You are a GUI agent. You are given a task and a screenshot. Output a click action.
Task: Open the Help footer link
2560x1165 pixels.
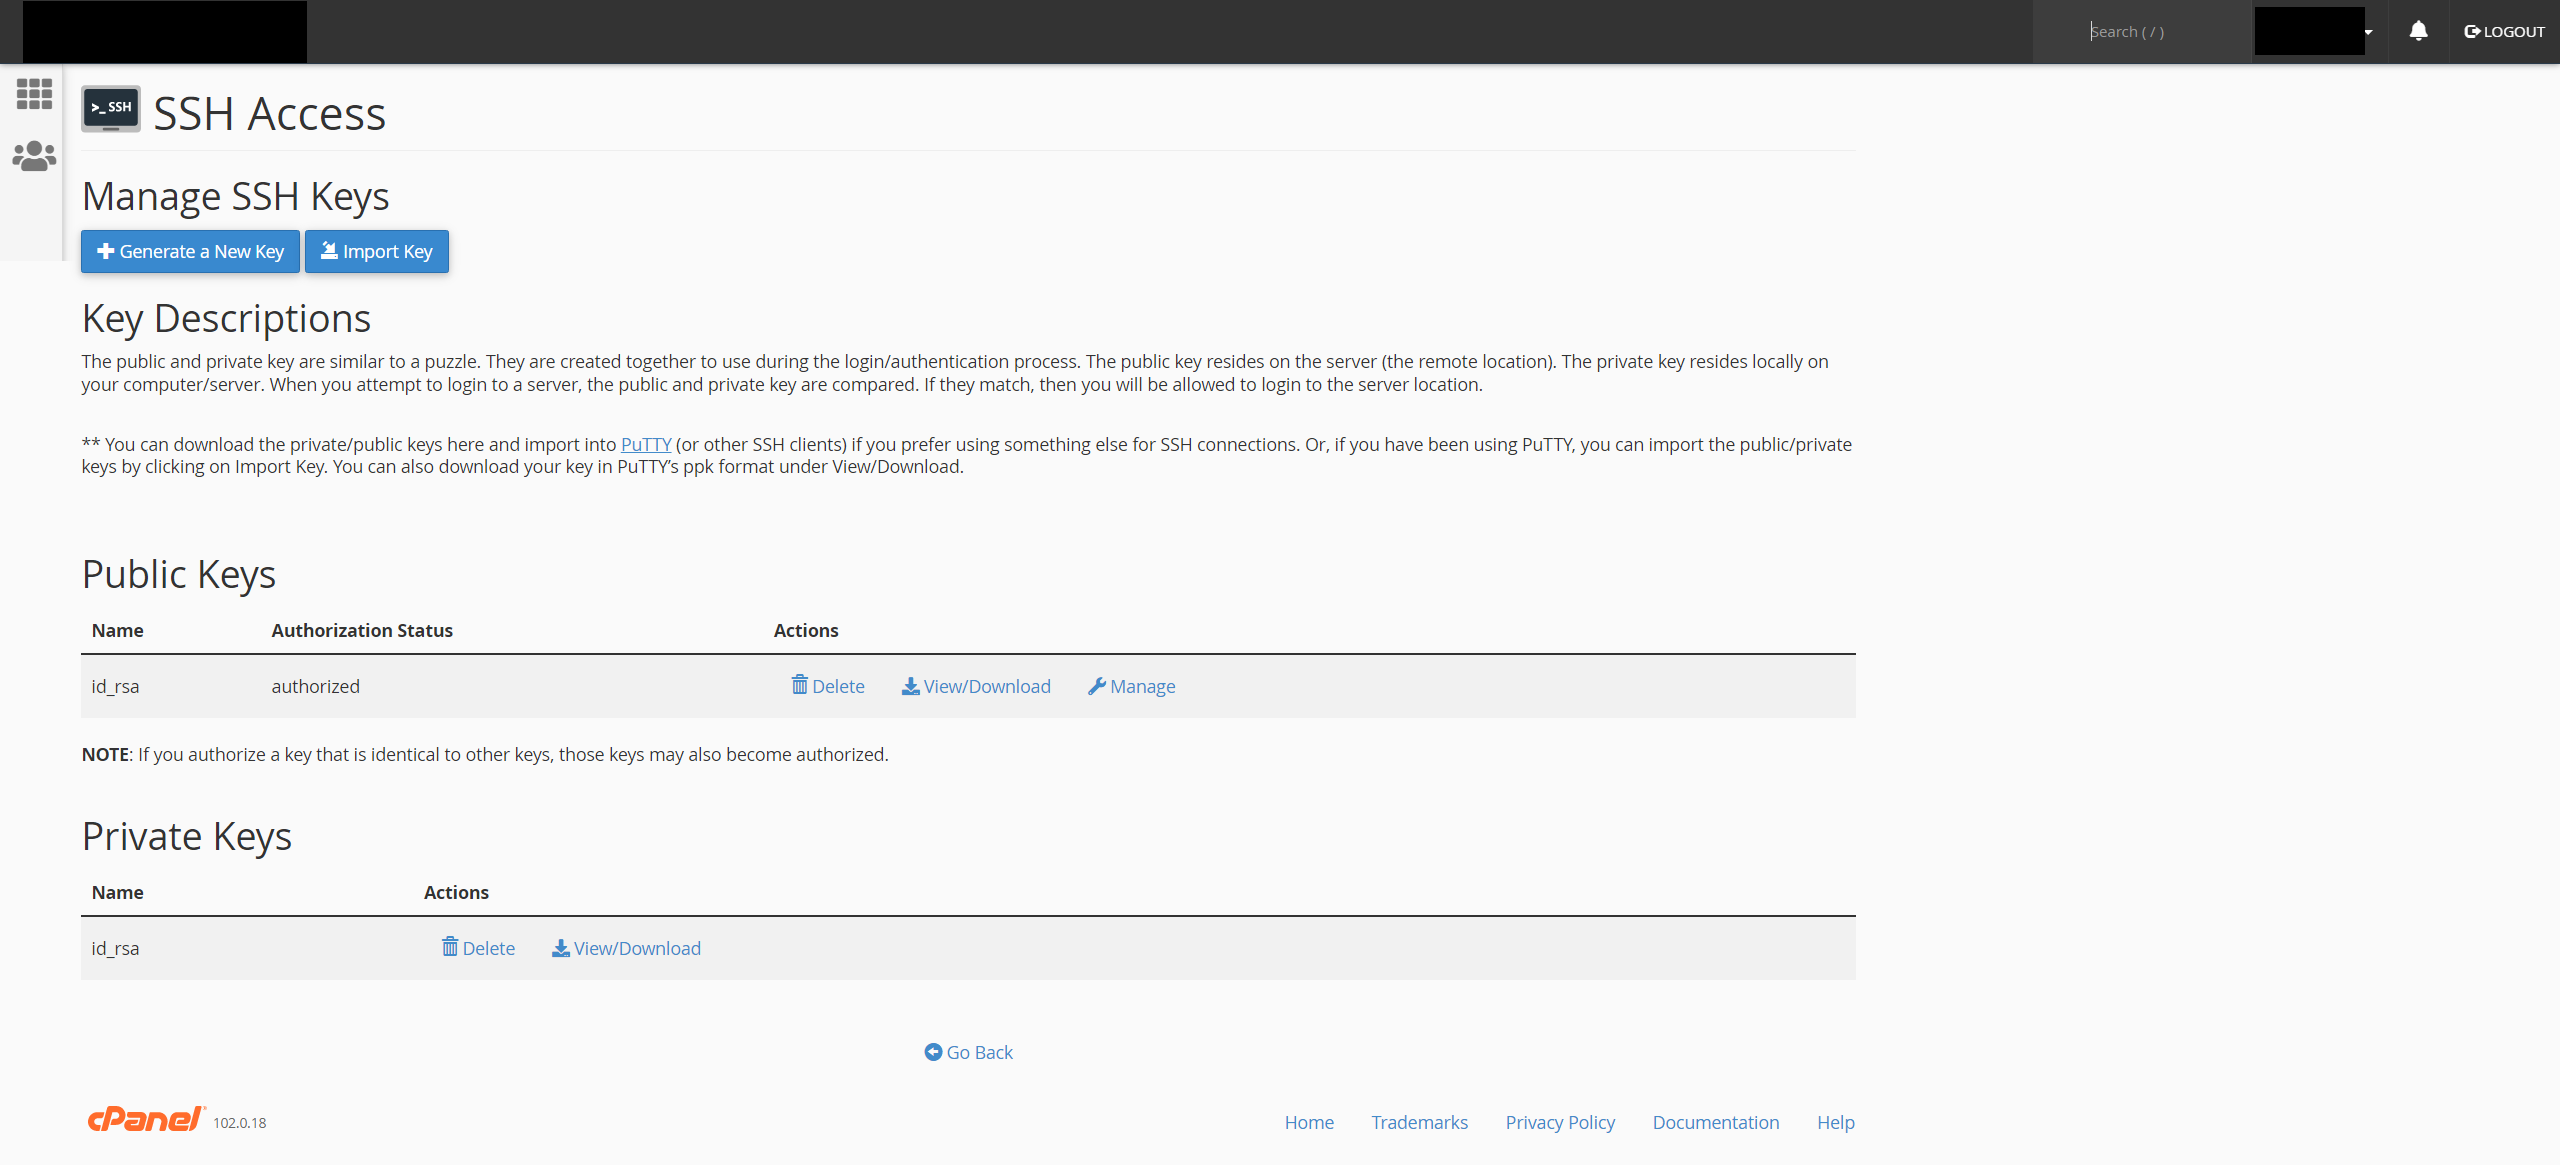click(x=1836, y=1122)
